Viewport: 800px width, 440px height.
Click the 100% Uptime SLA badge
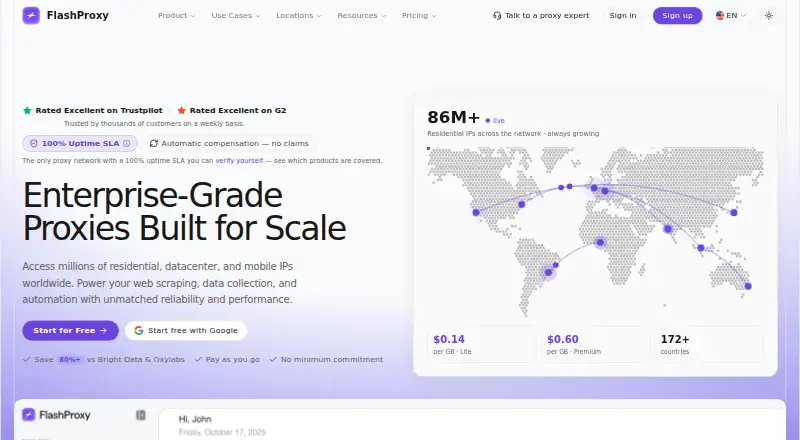80,143
